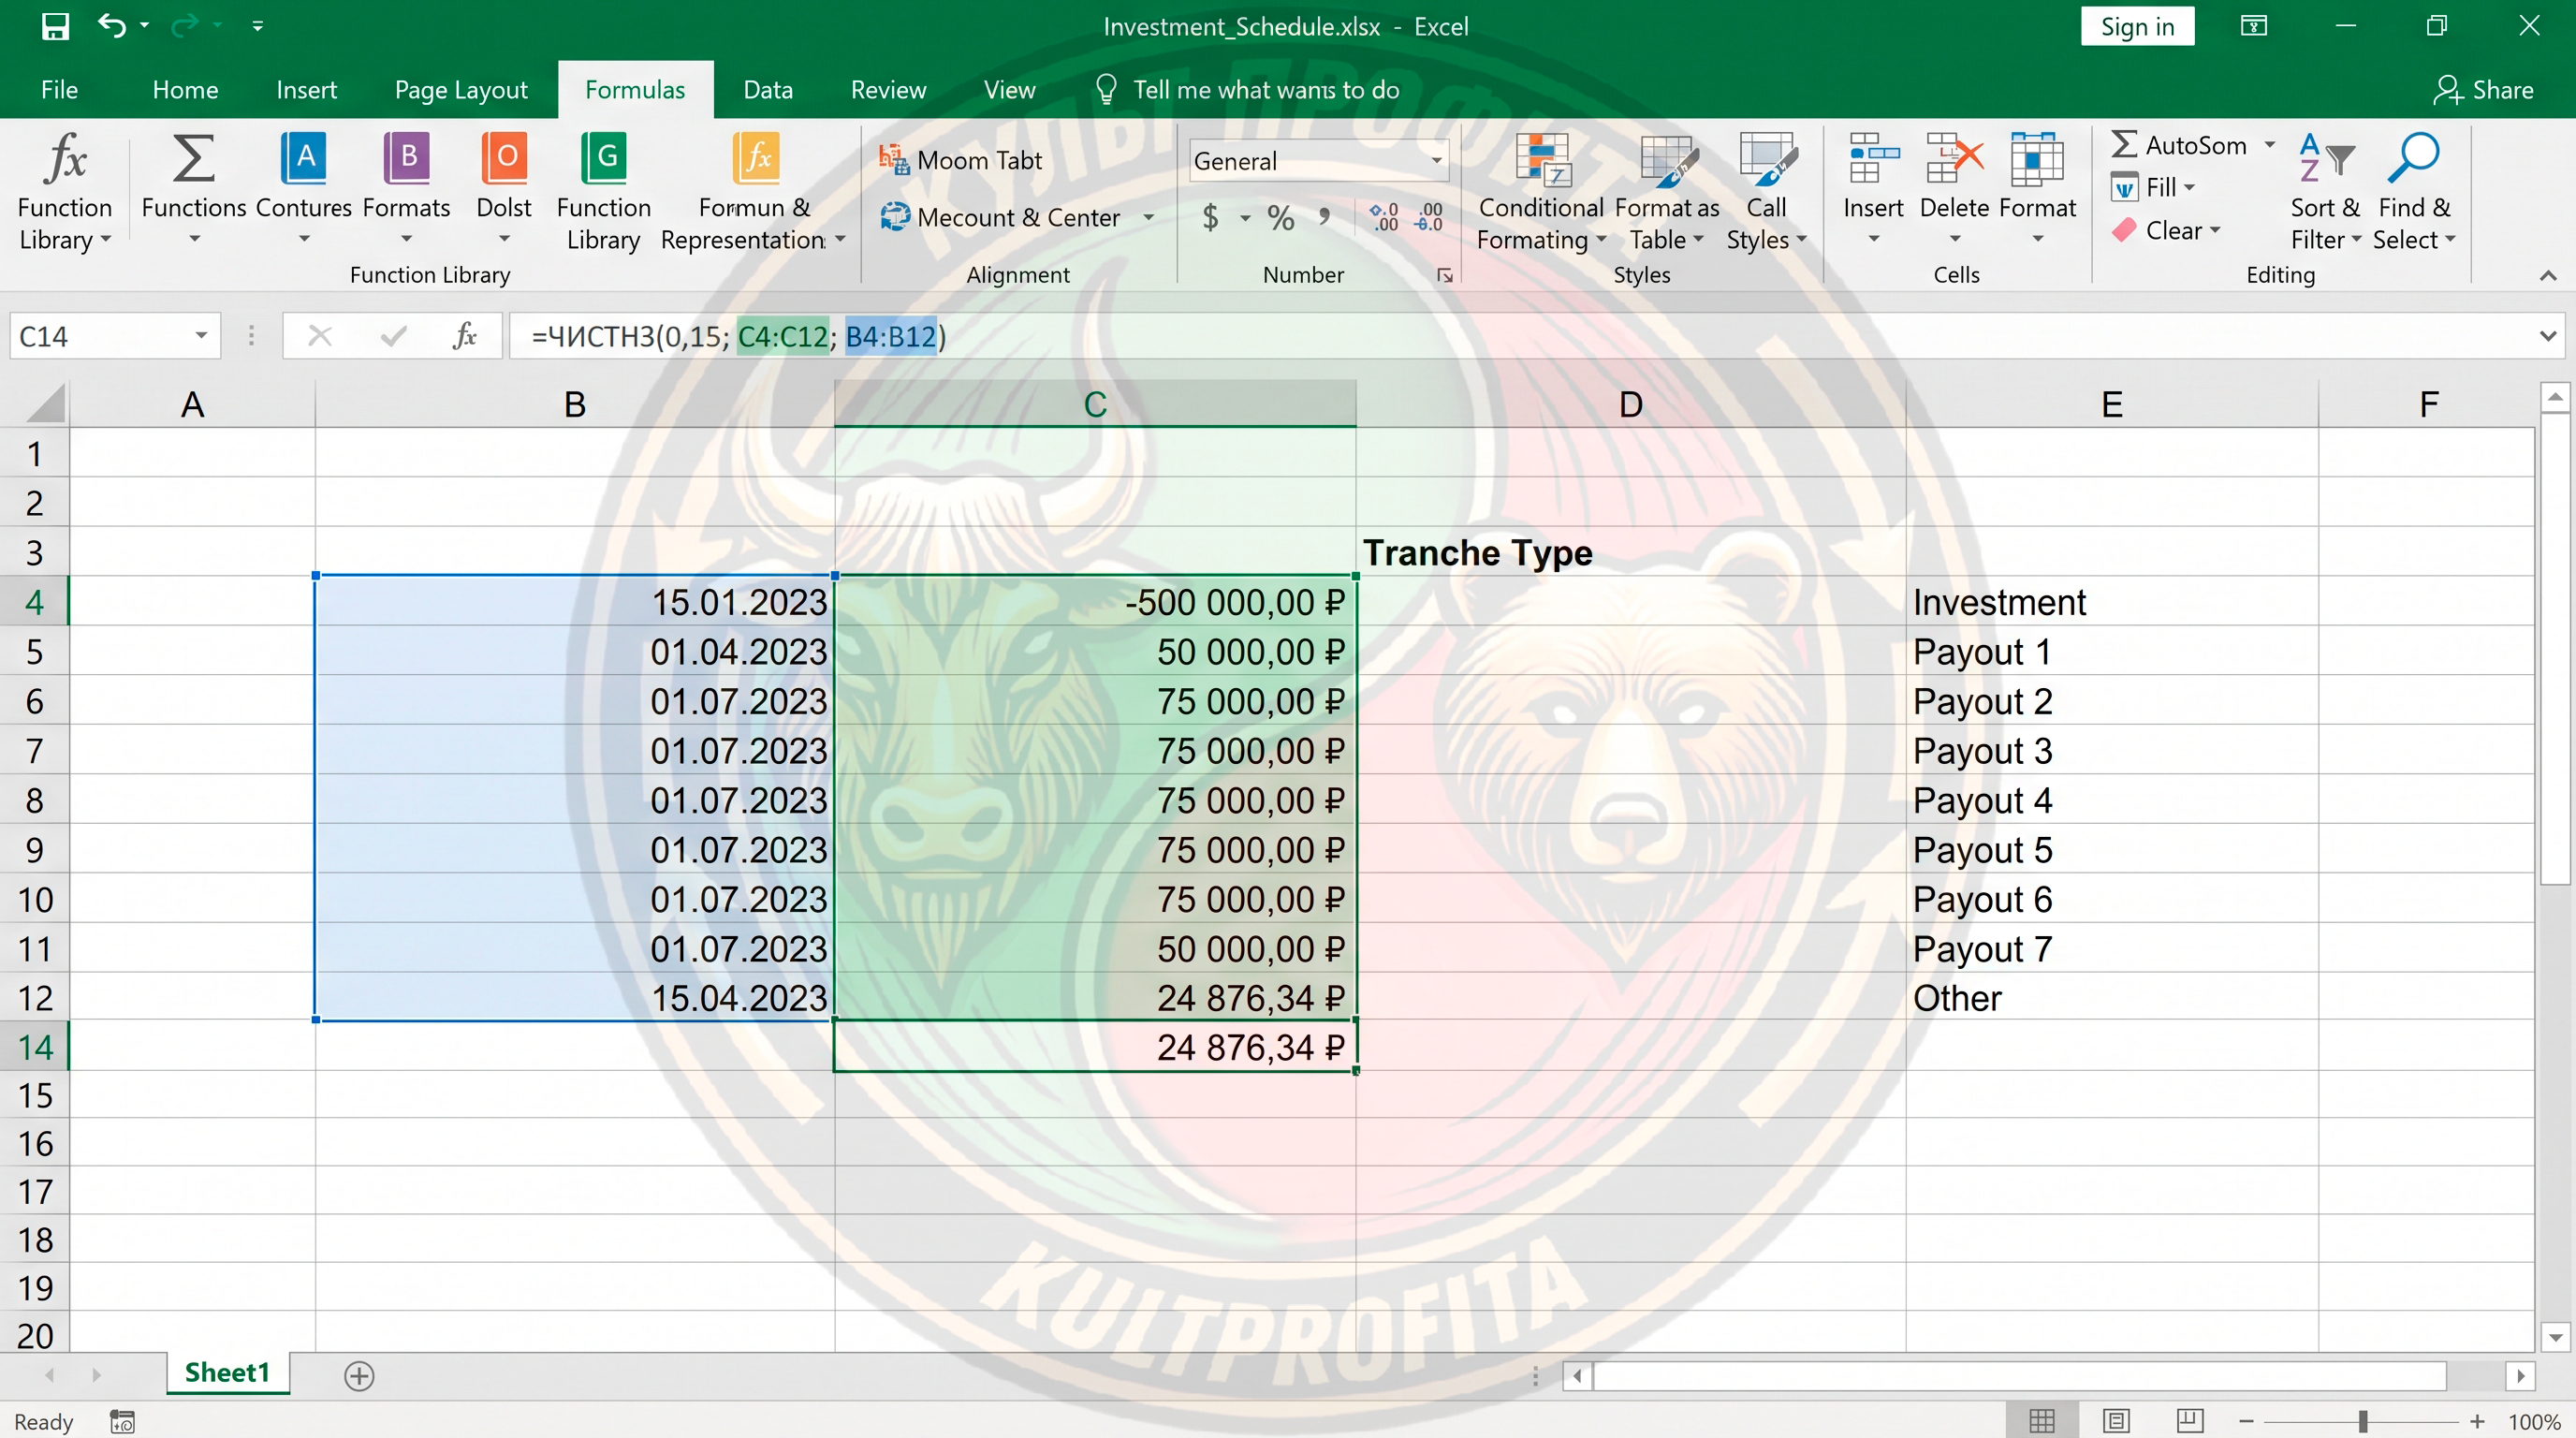Open Conditional Formatting icon

pyautogui.click(x=1543, y=160)
